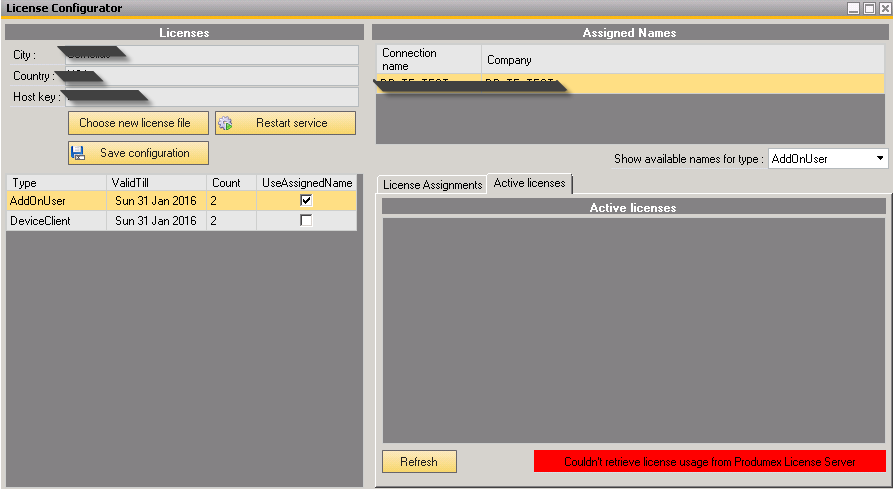The height and width of the screenshot is (489, 894).
Task: Click into the City field
Action: 212,55
